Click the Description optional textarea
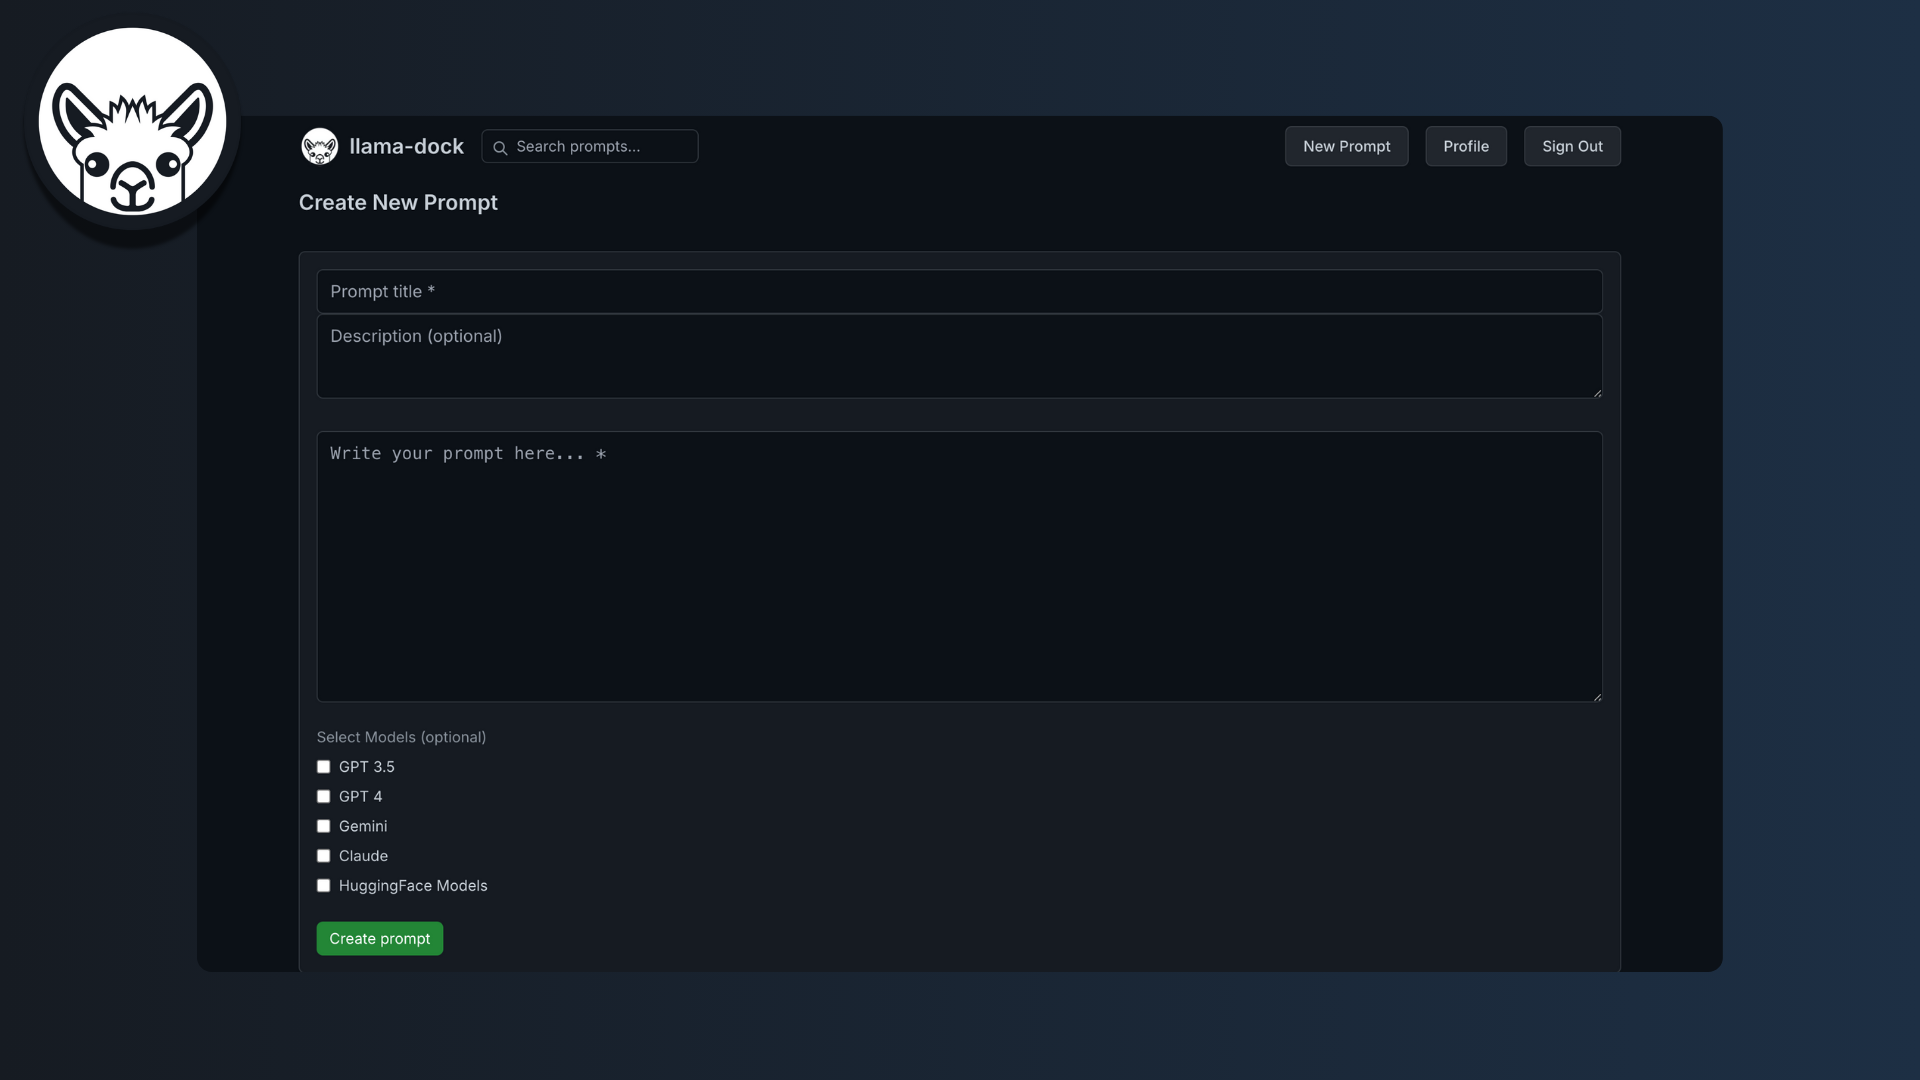This screenshot has height=1080, width=1920. pyautogui.click(x=958, y=356)
